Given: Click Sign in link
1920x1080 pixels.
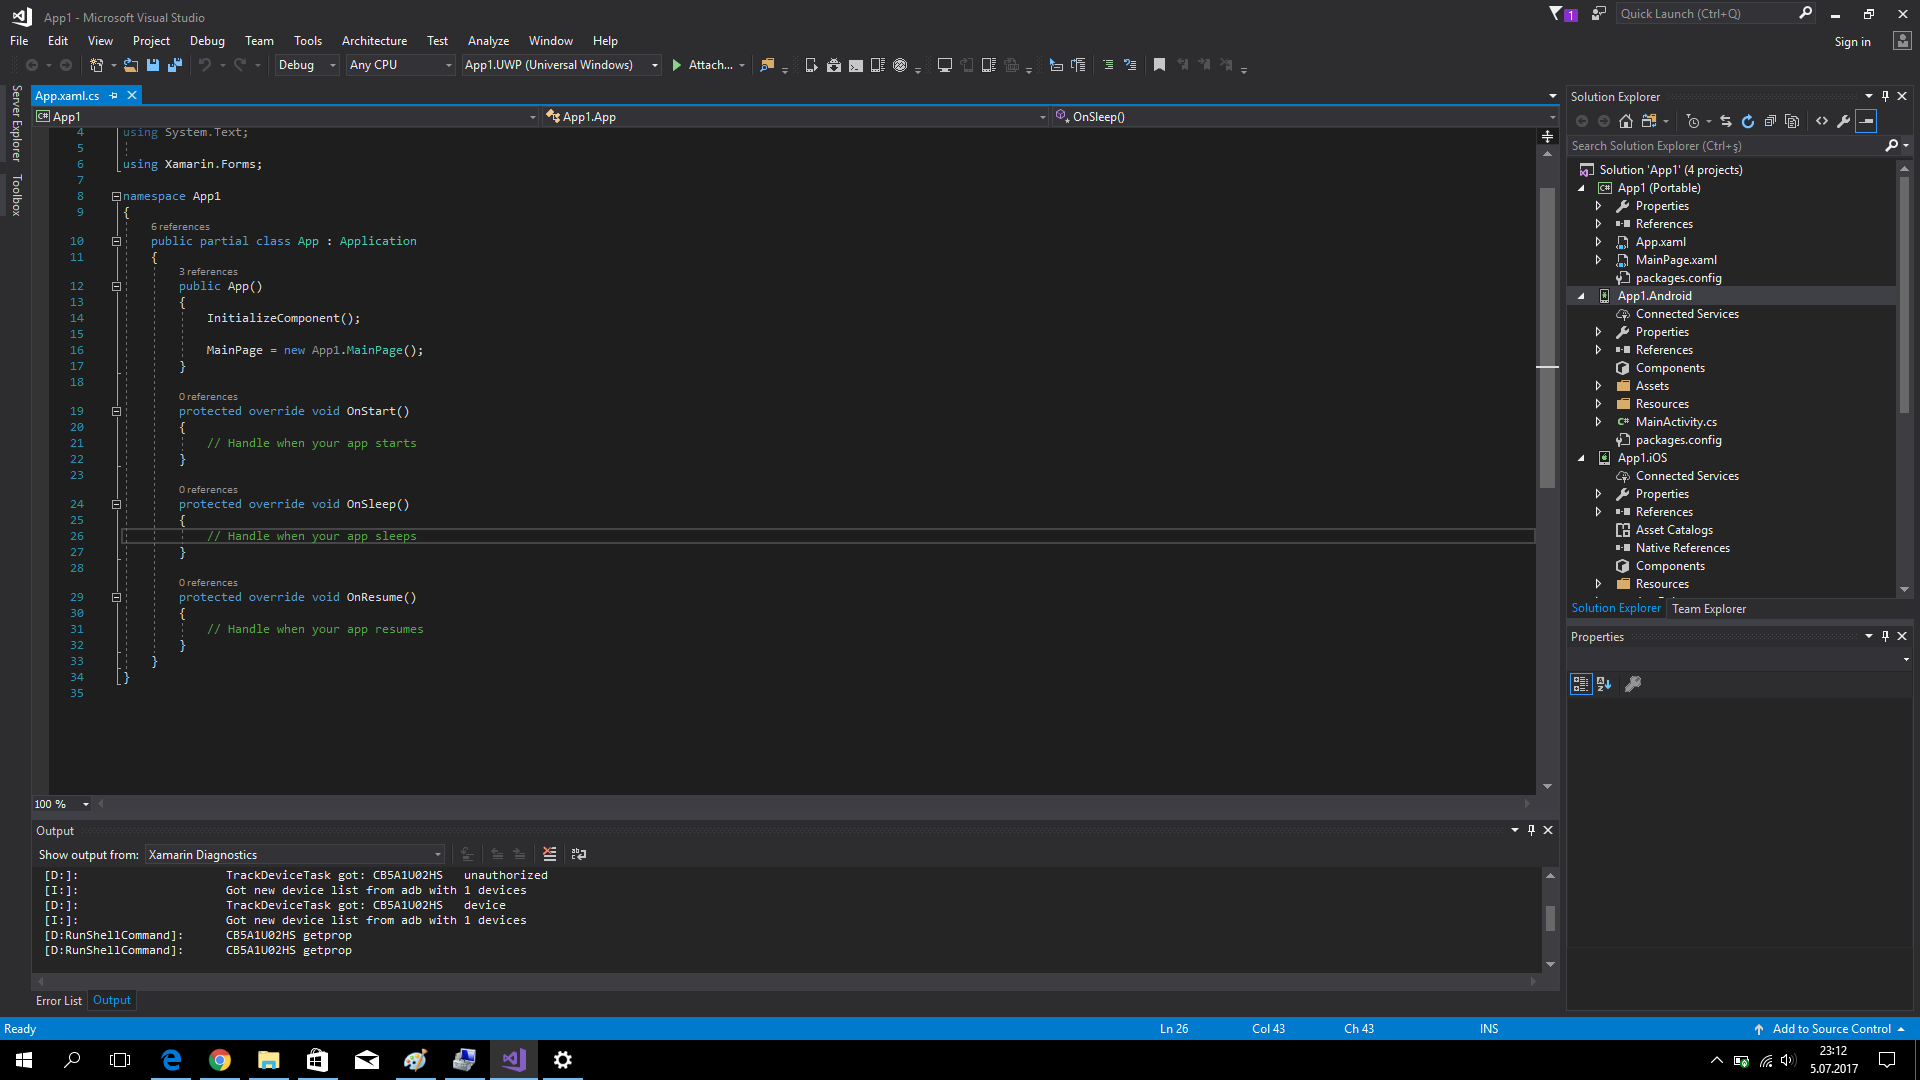Looking at the screenshot, I should click(1852, 42).
